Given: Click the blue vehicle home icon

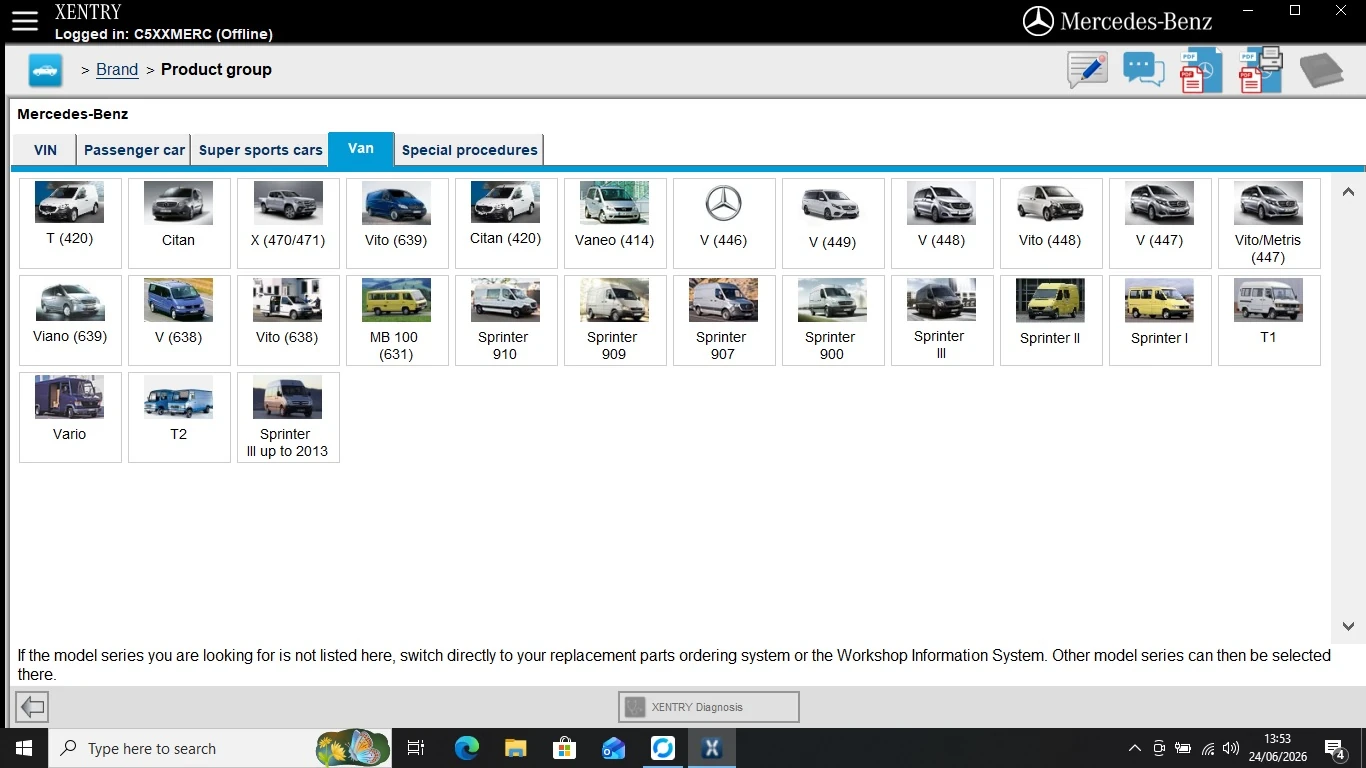Looking at the screenshot, I should coord(45,70).
